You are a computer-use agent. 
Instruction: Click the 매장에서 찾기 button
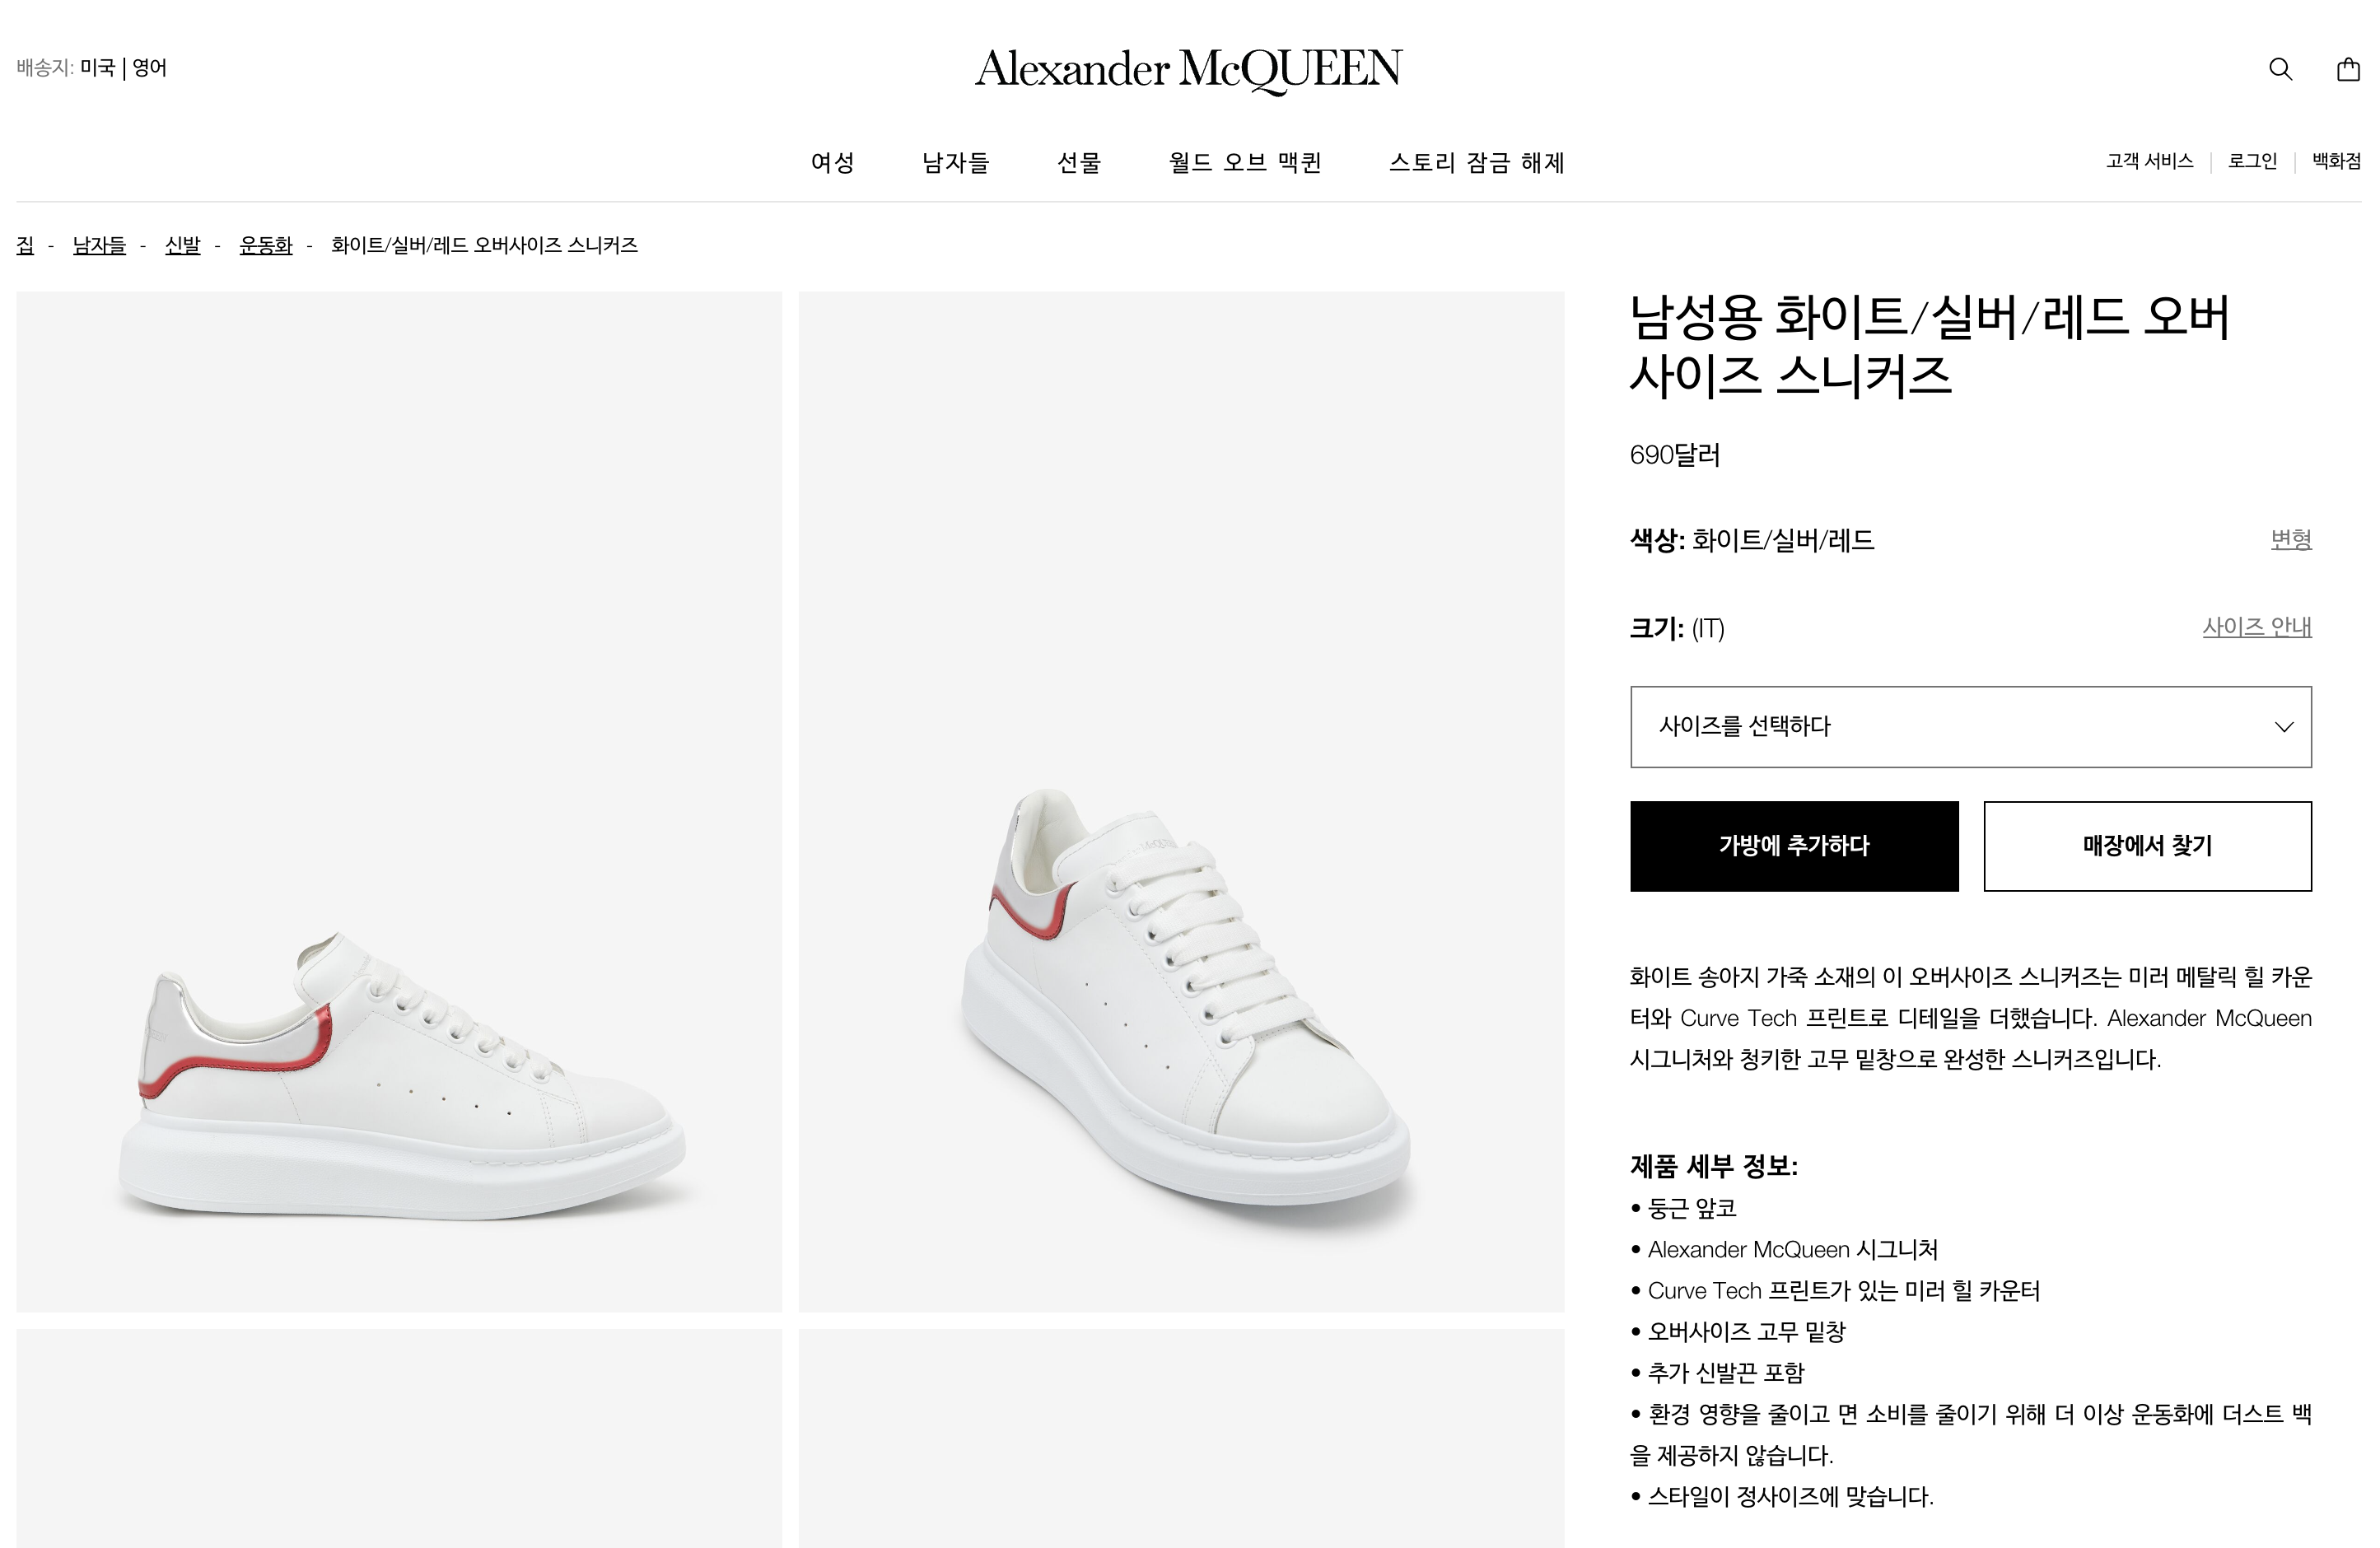coord(2147,846)
